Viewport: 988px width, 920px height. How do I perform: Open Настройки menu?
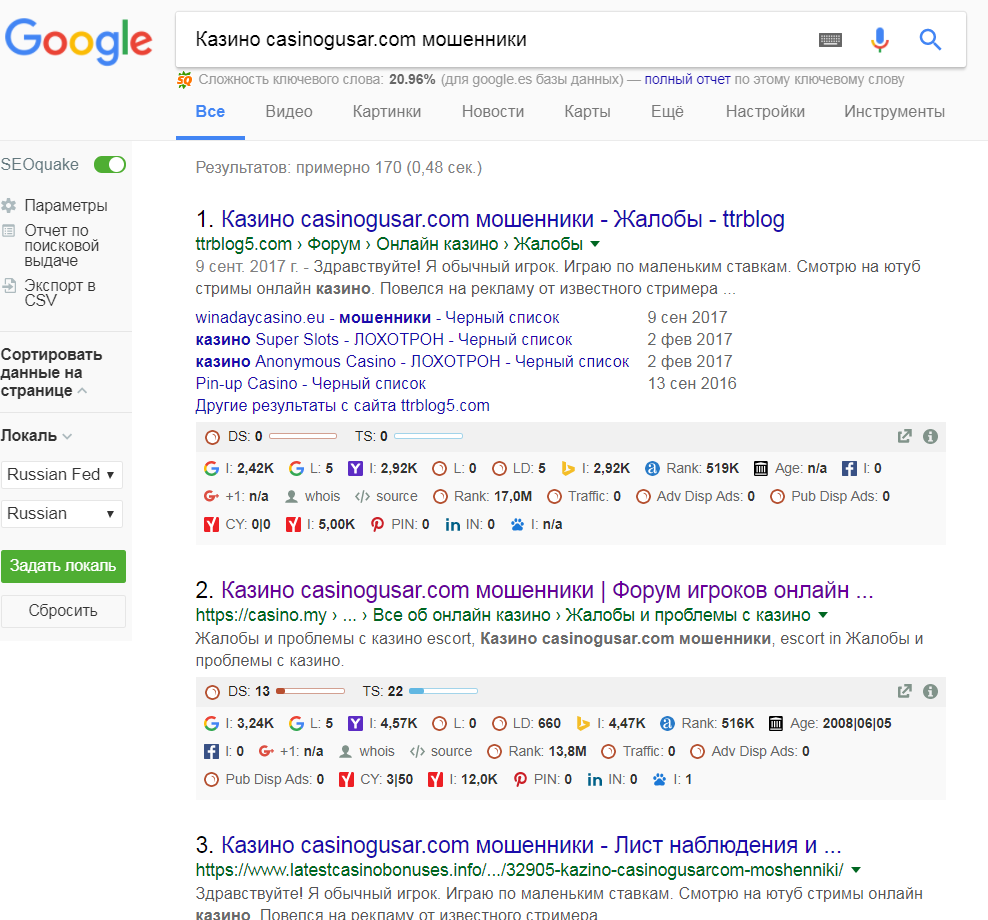click(x=765, y=112)
